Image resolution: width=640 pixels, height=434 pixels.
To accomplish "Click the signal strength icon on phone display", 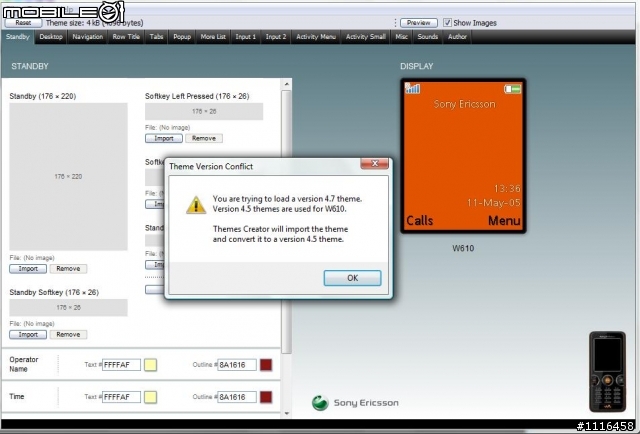I will tap(412, 88).
